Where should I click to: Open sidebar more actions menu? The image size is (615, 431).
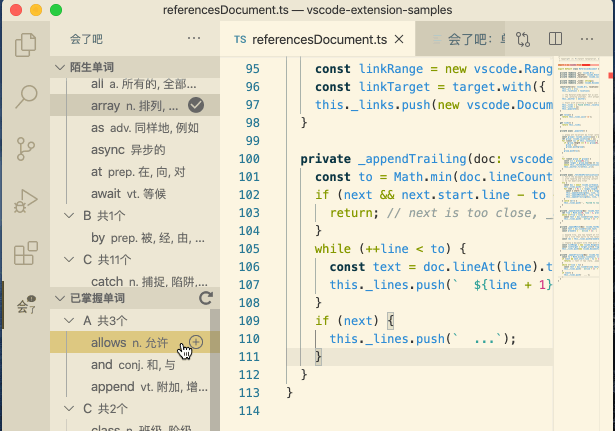(194, 38)
